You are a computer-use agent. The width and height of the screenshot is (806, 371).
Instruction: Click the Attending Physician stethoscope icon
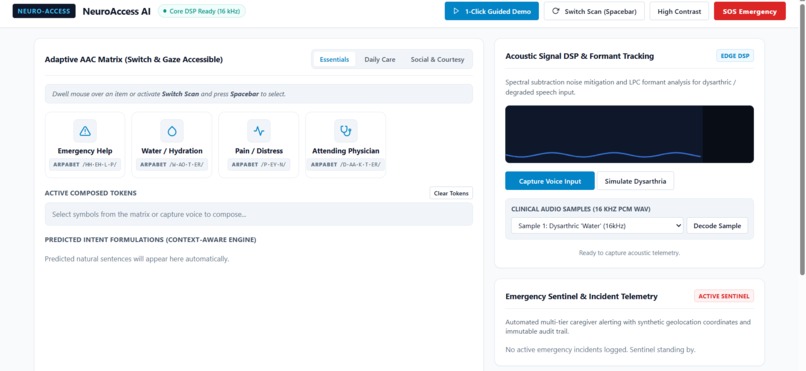(345, 131)
